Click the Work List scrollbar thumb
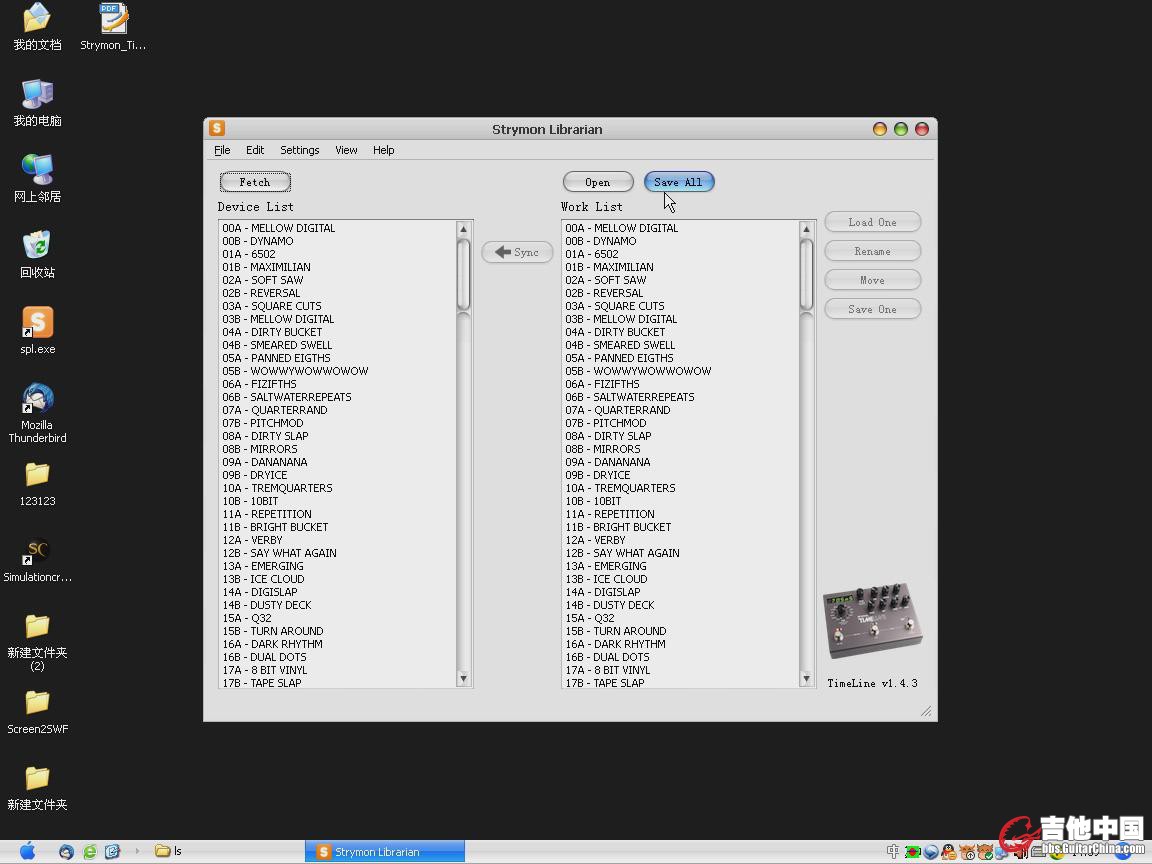 click(x=807, y=275)
